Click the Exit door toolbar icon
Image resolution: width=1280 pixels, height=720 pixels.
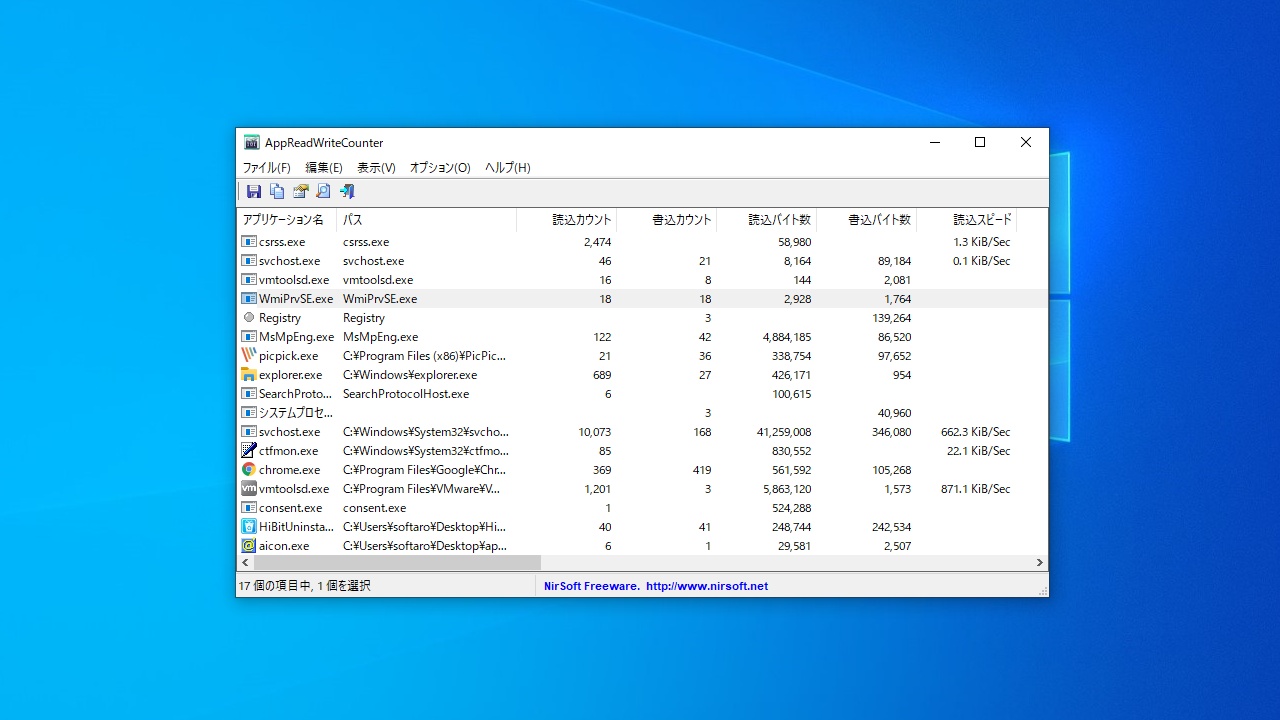[347, 192]
